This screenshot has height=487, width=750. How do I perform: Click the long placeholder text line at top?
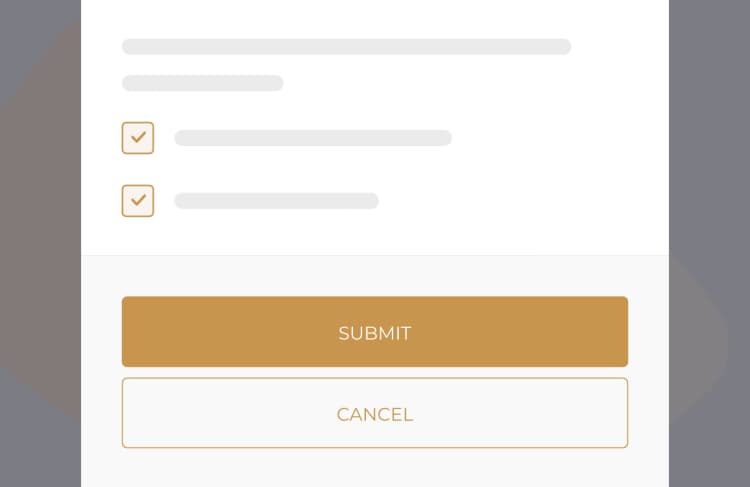coord(346,47)
